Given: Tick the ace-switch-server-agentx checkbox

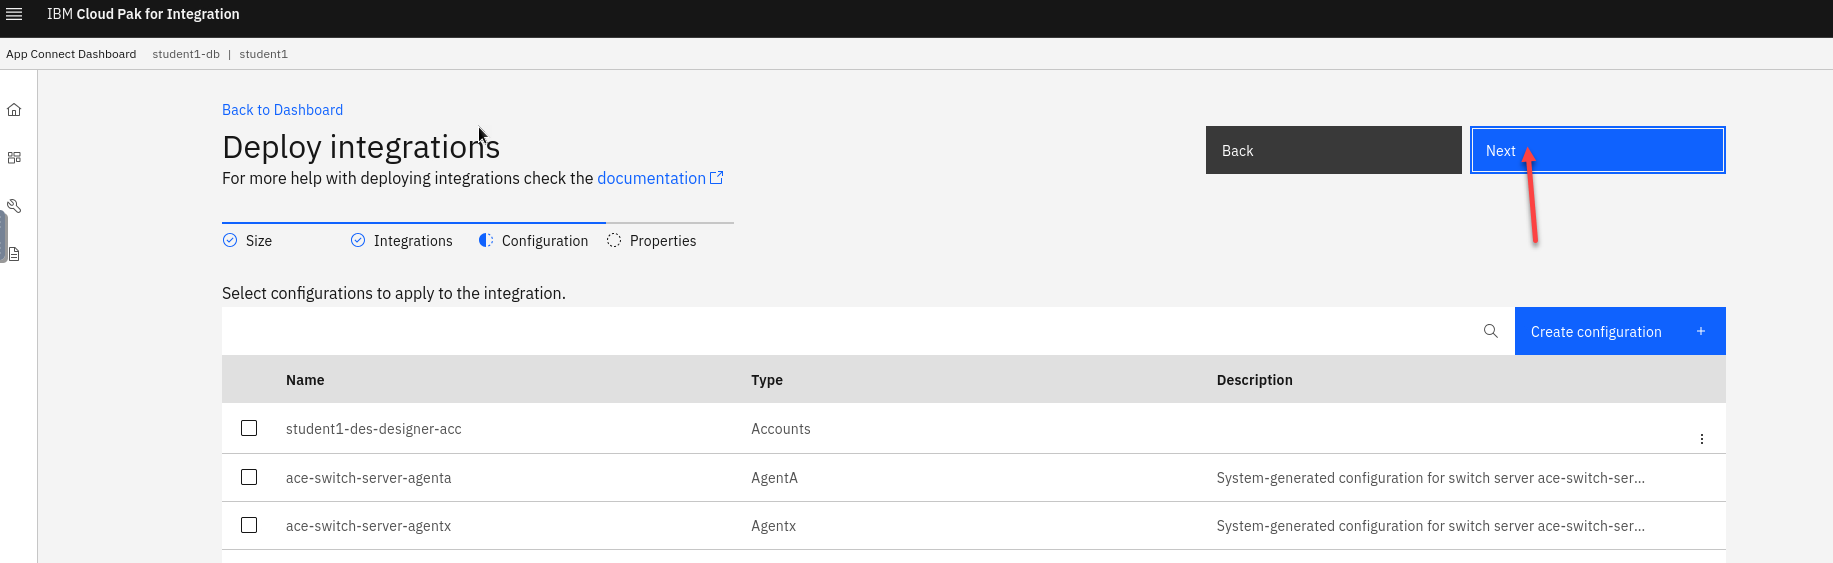Looking at the screenshot, I should pos(249,525).
